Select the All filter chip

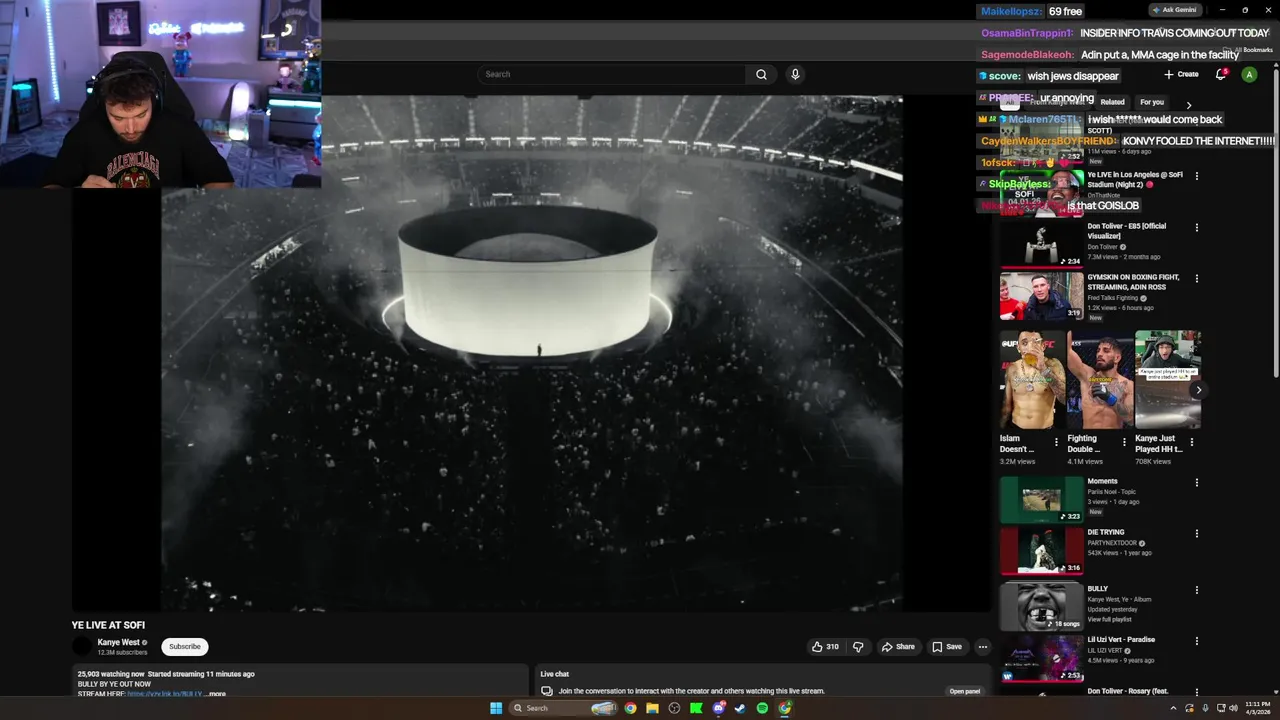pyautogui.click(x=1009, y=102)
